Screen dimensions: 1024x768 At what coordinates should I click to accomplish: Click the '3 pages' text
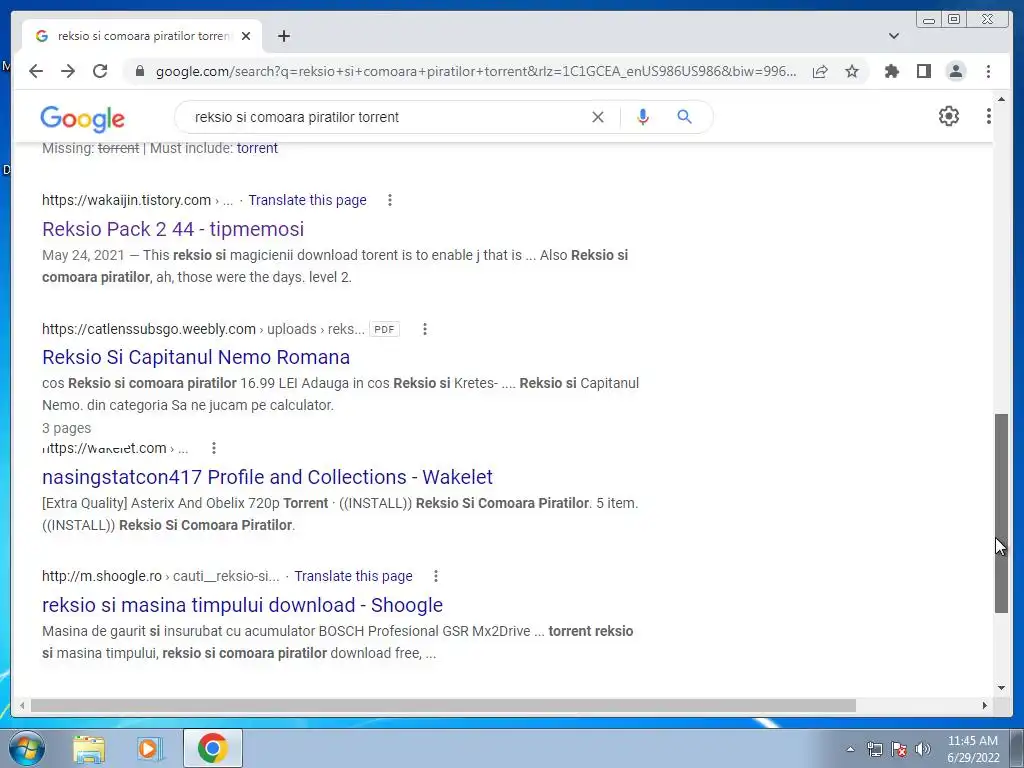pyautogui.click(x=67, y=428)
